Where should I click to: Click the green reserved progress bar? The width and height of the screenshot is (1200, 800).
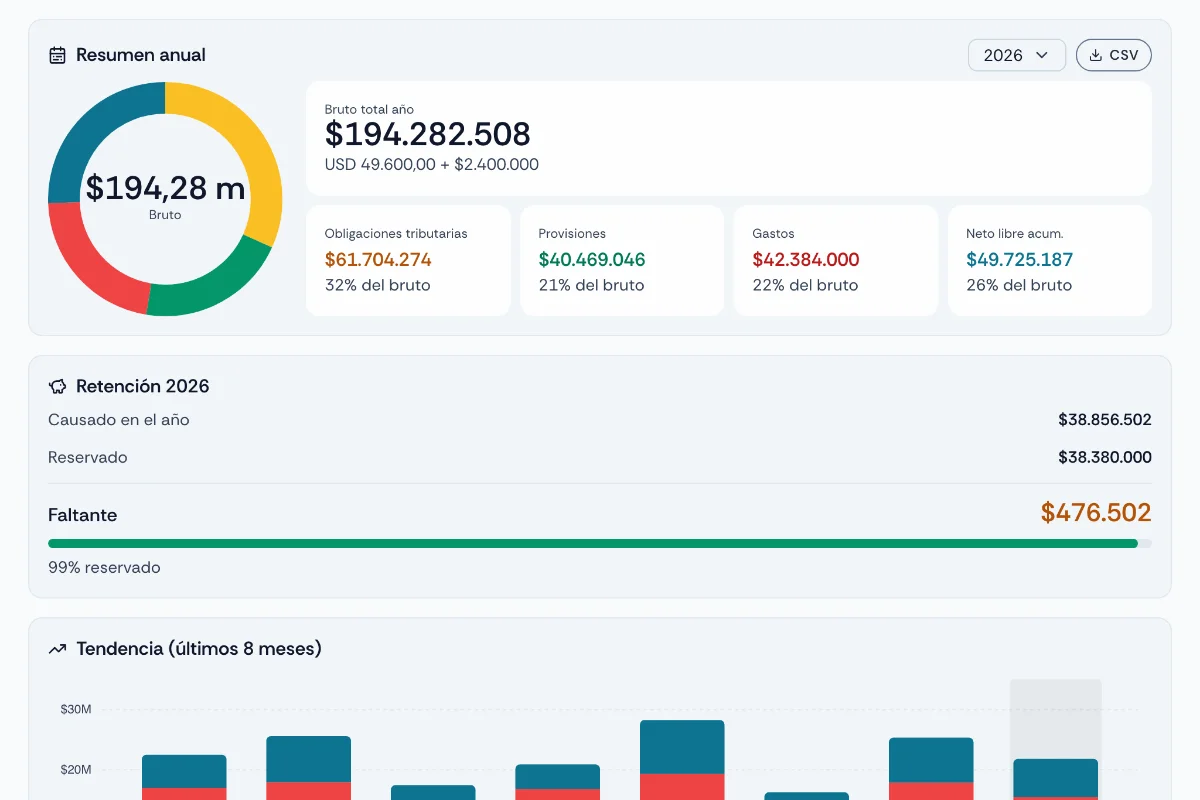click(x=593, y=544)
